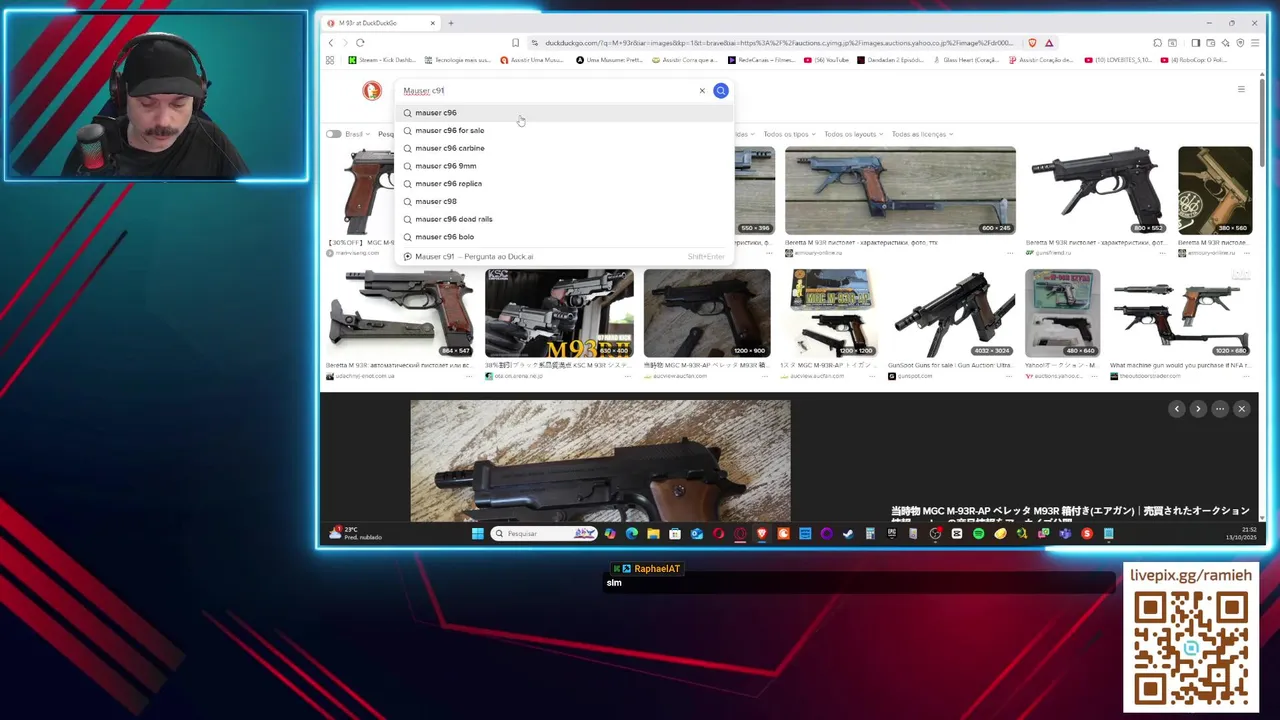The image size is (1280, 720).
Task: Choose suggestion mauser c96 replica
Action: click(565, 184)
